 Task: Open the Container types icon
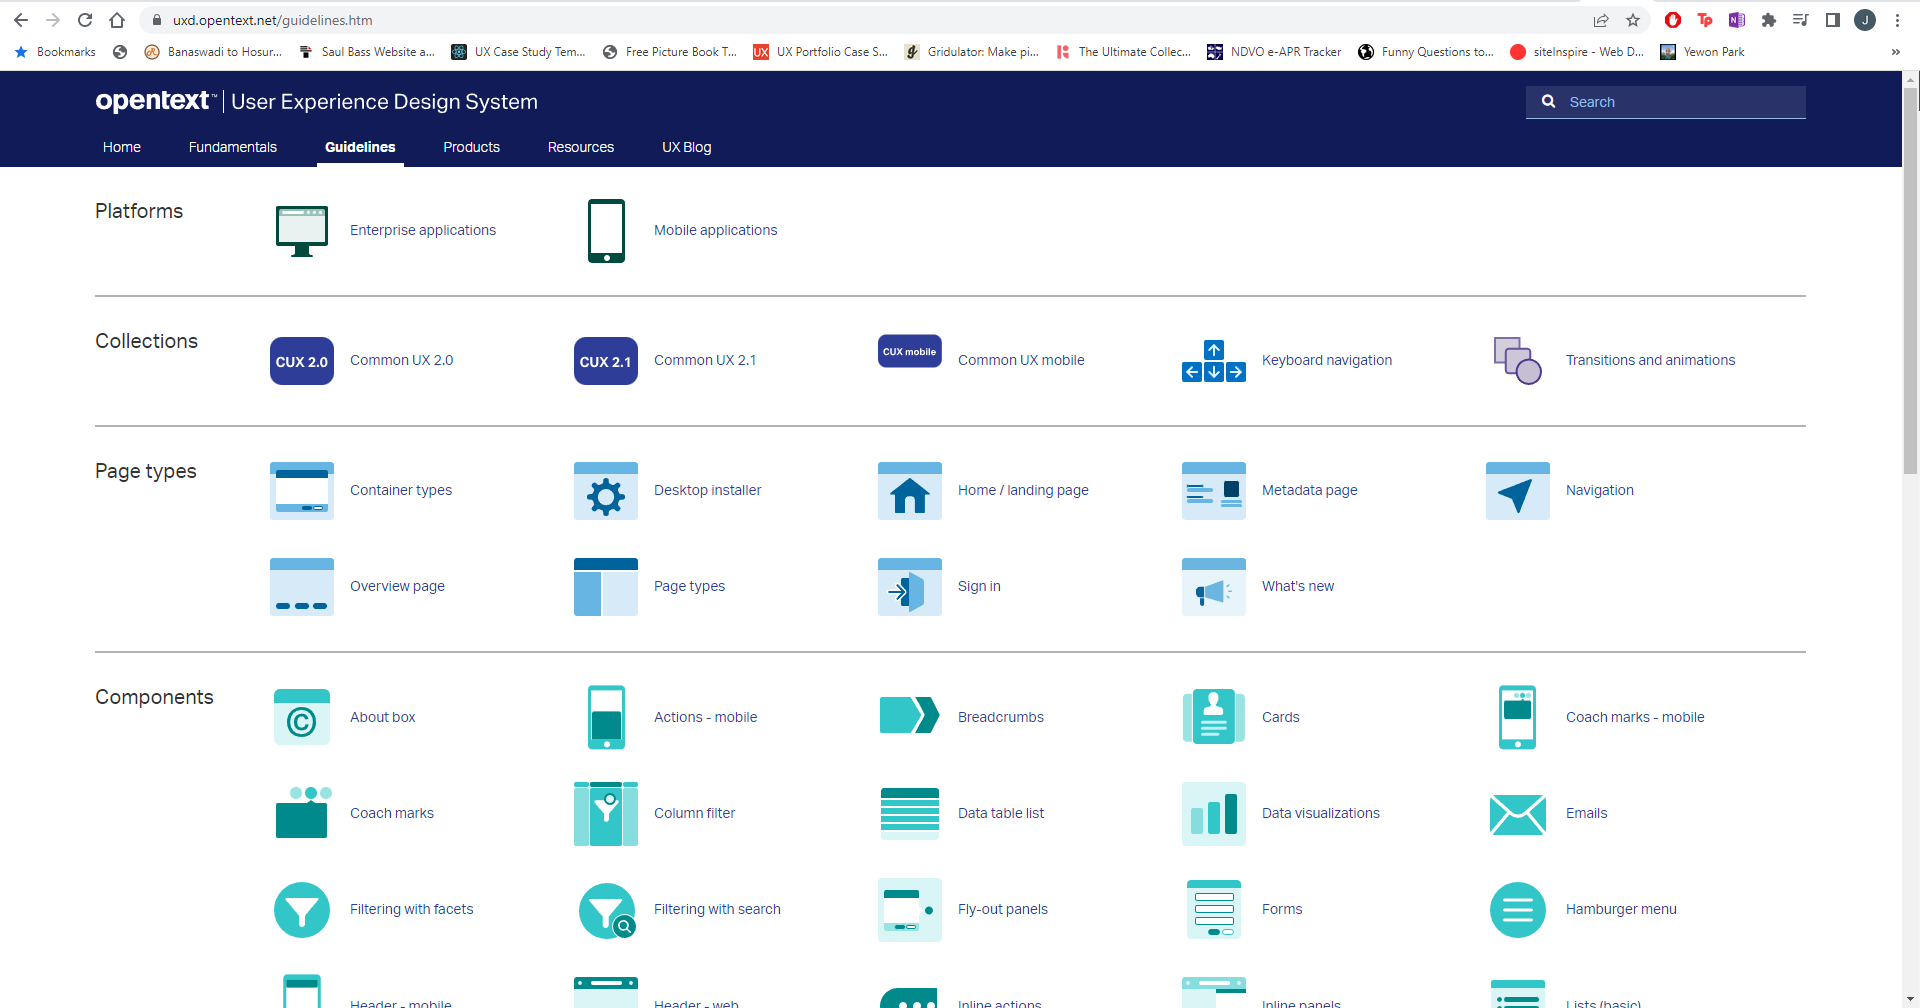pyautogui.click(x=302, y=491)
